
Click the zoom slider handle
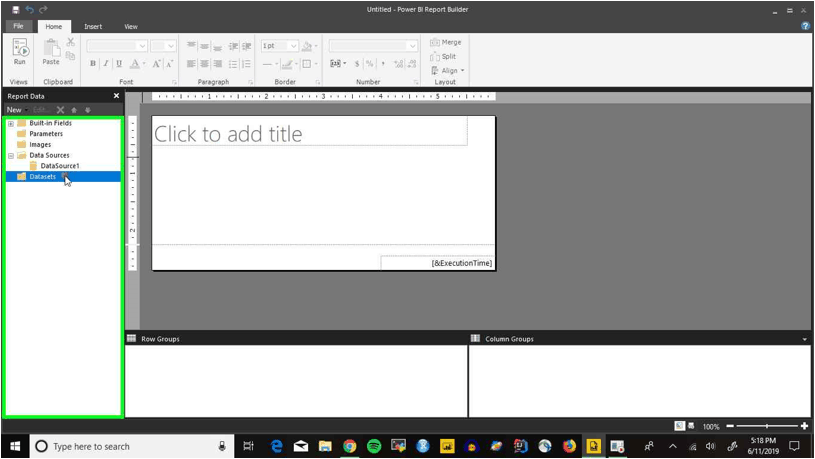pyautogui.click(x=767, y=426)
